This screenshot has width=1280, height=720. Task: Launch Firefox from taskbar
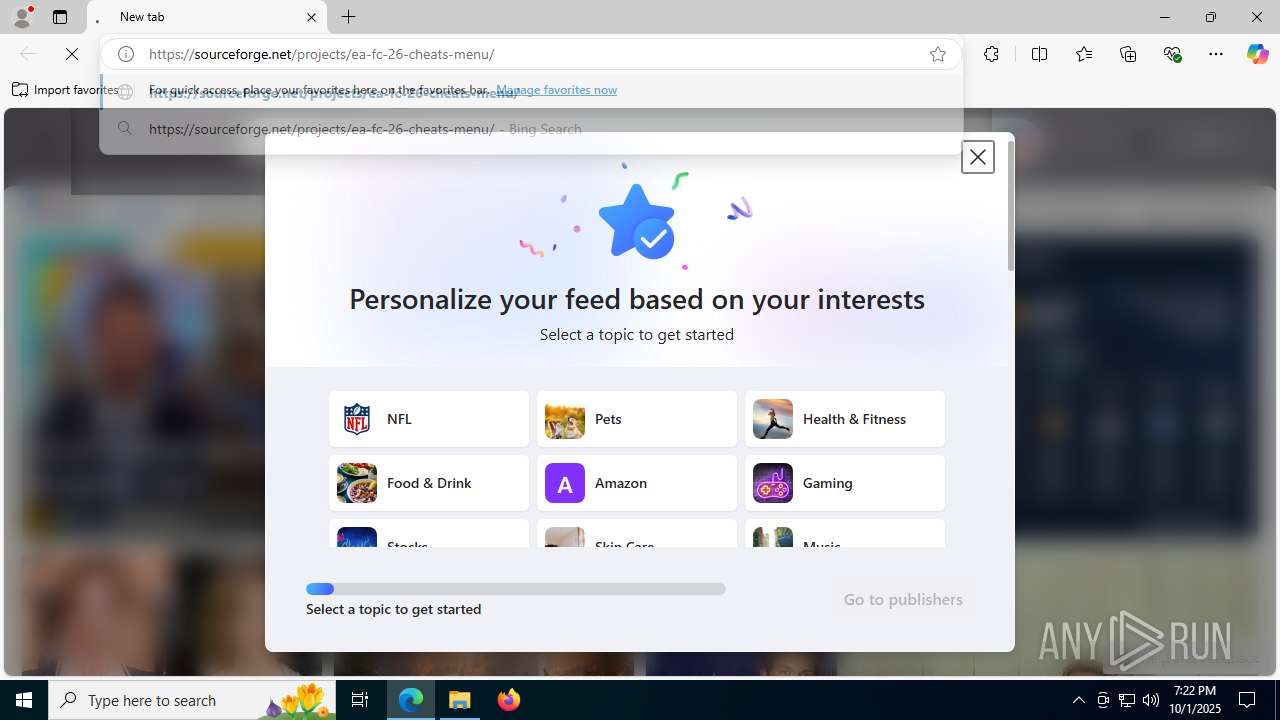coord(509,700)
